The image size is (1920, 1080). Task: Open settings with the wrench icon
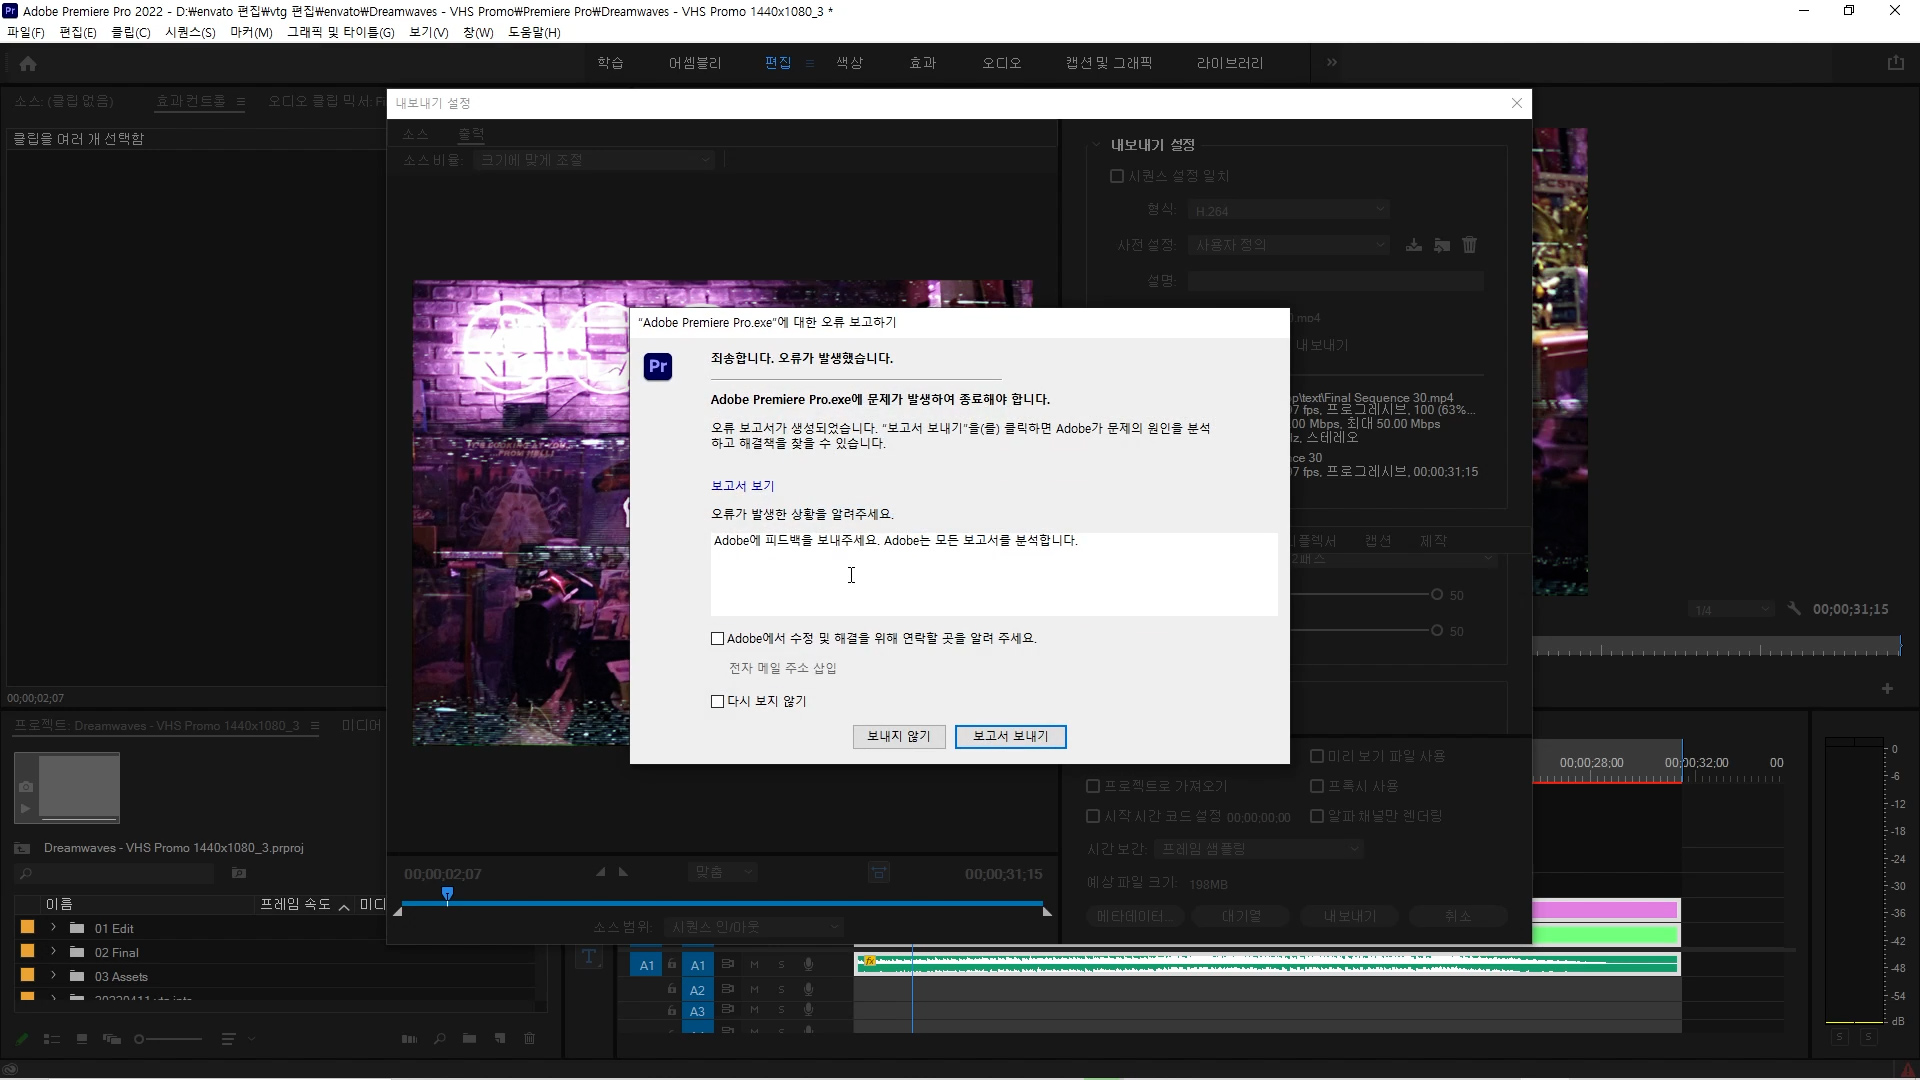[1794, 609]
